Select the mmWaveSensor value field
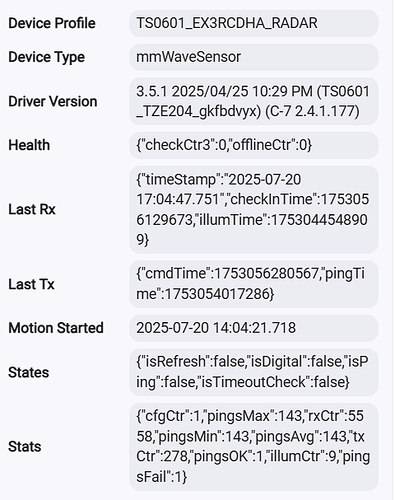 click(254, 57)
